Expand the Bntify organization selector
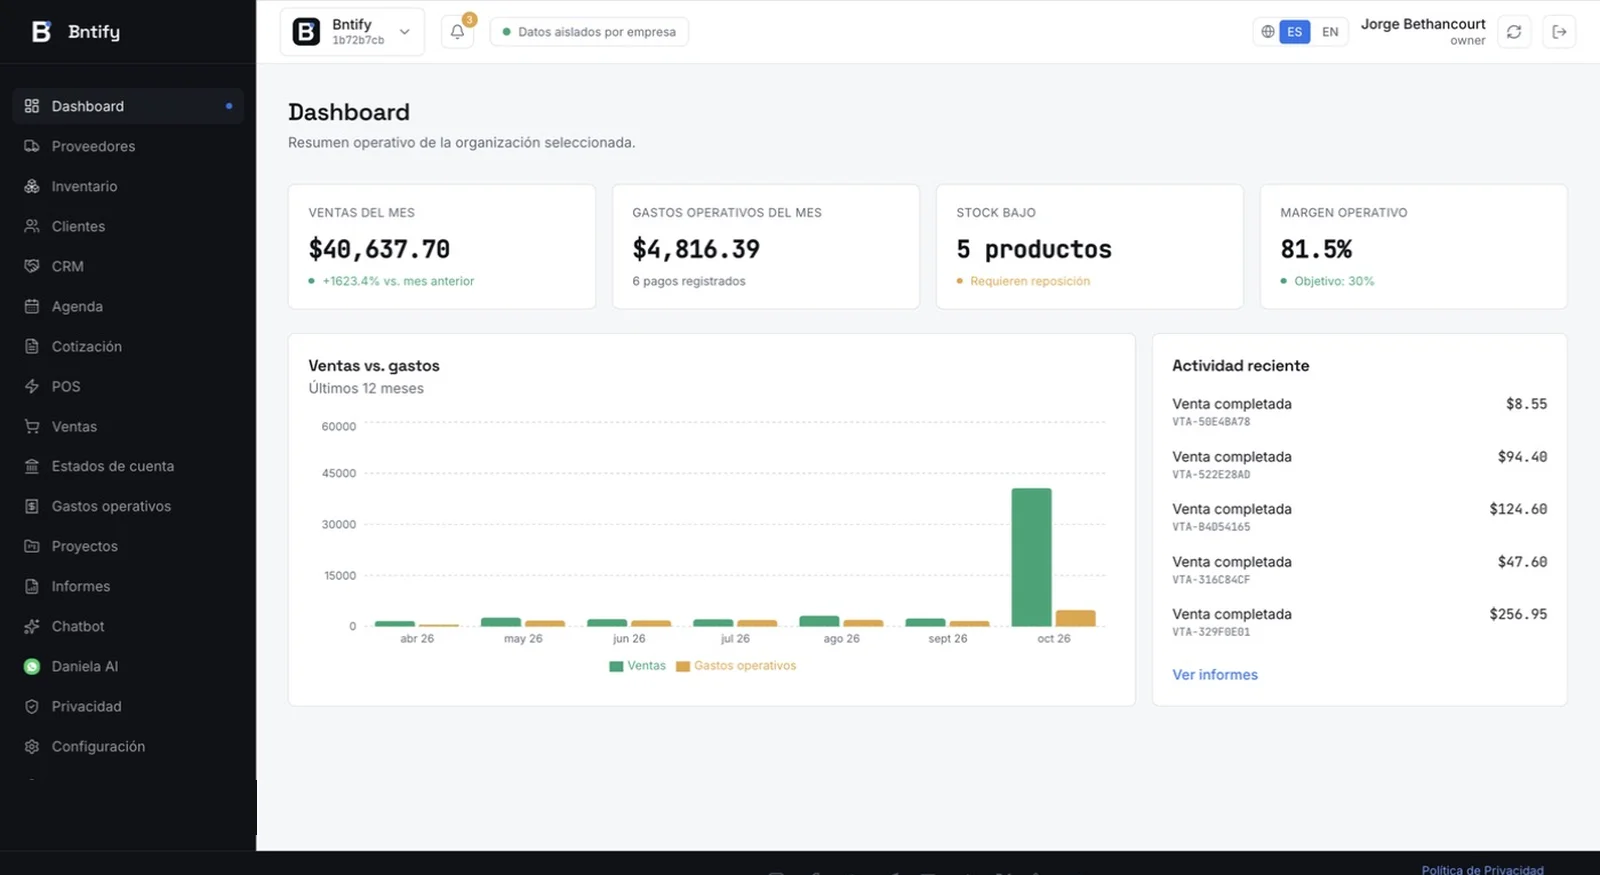 coord(352,32)
